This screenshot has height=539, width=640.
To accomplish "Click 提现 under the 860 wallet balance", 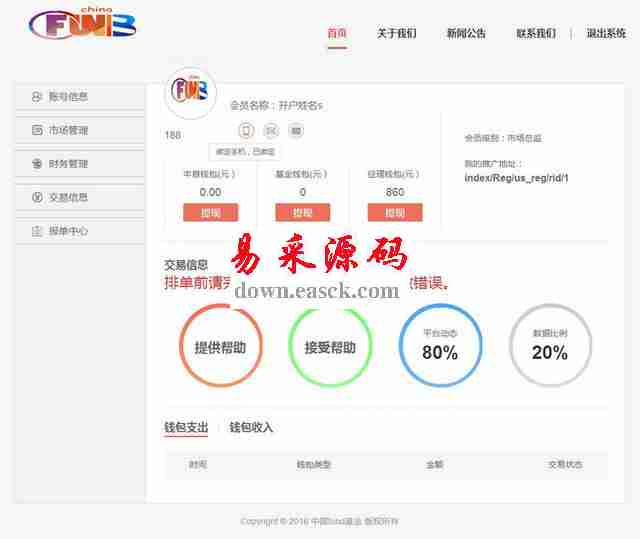I will (395, 213).
